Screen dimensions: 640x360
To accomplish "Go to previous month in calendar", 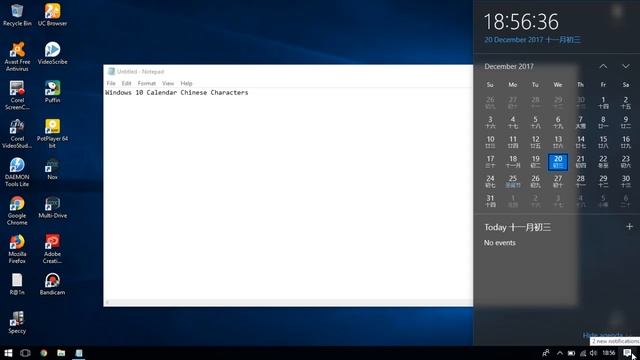I will (603, 66).
